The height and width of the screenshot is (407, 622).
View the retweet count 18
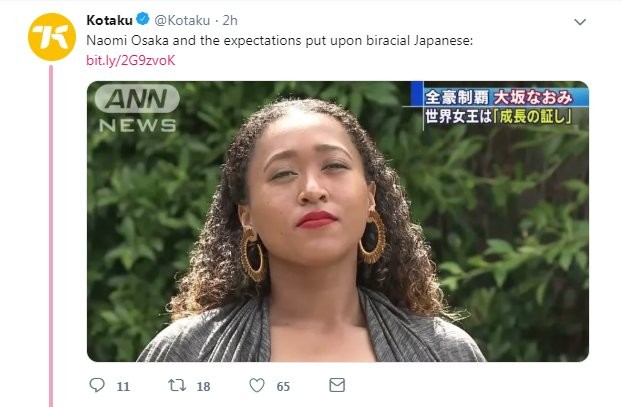[x=203, y=386]
